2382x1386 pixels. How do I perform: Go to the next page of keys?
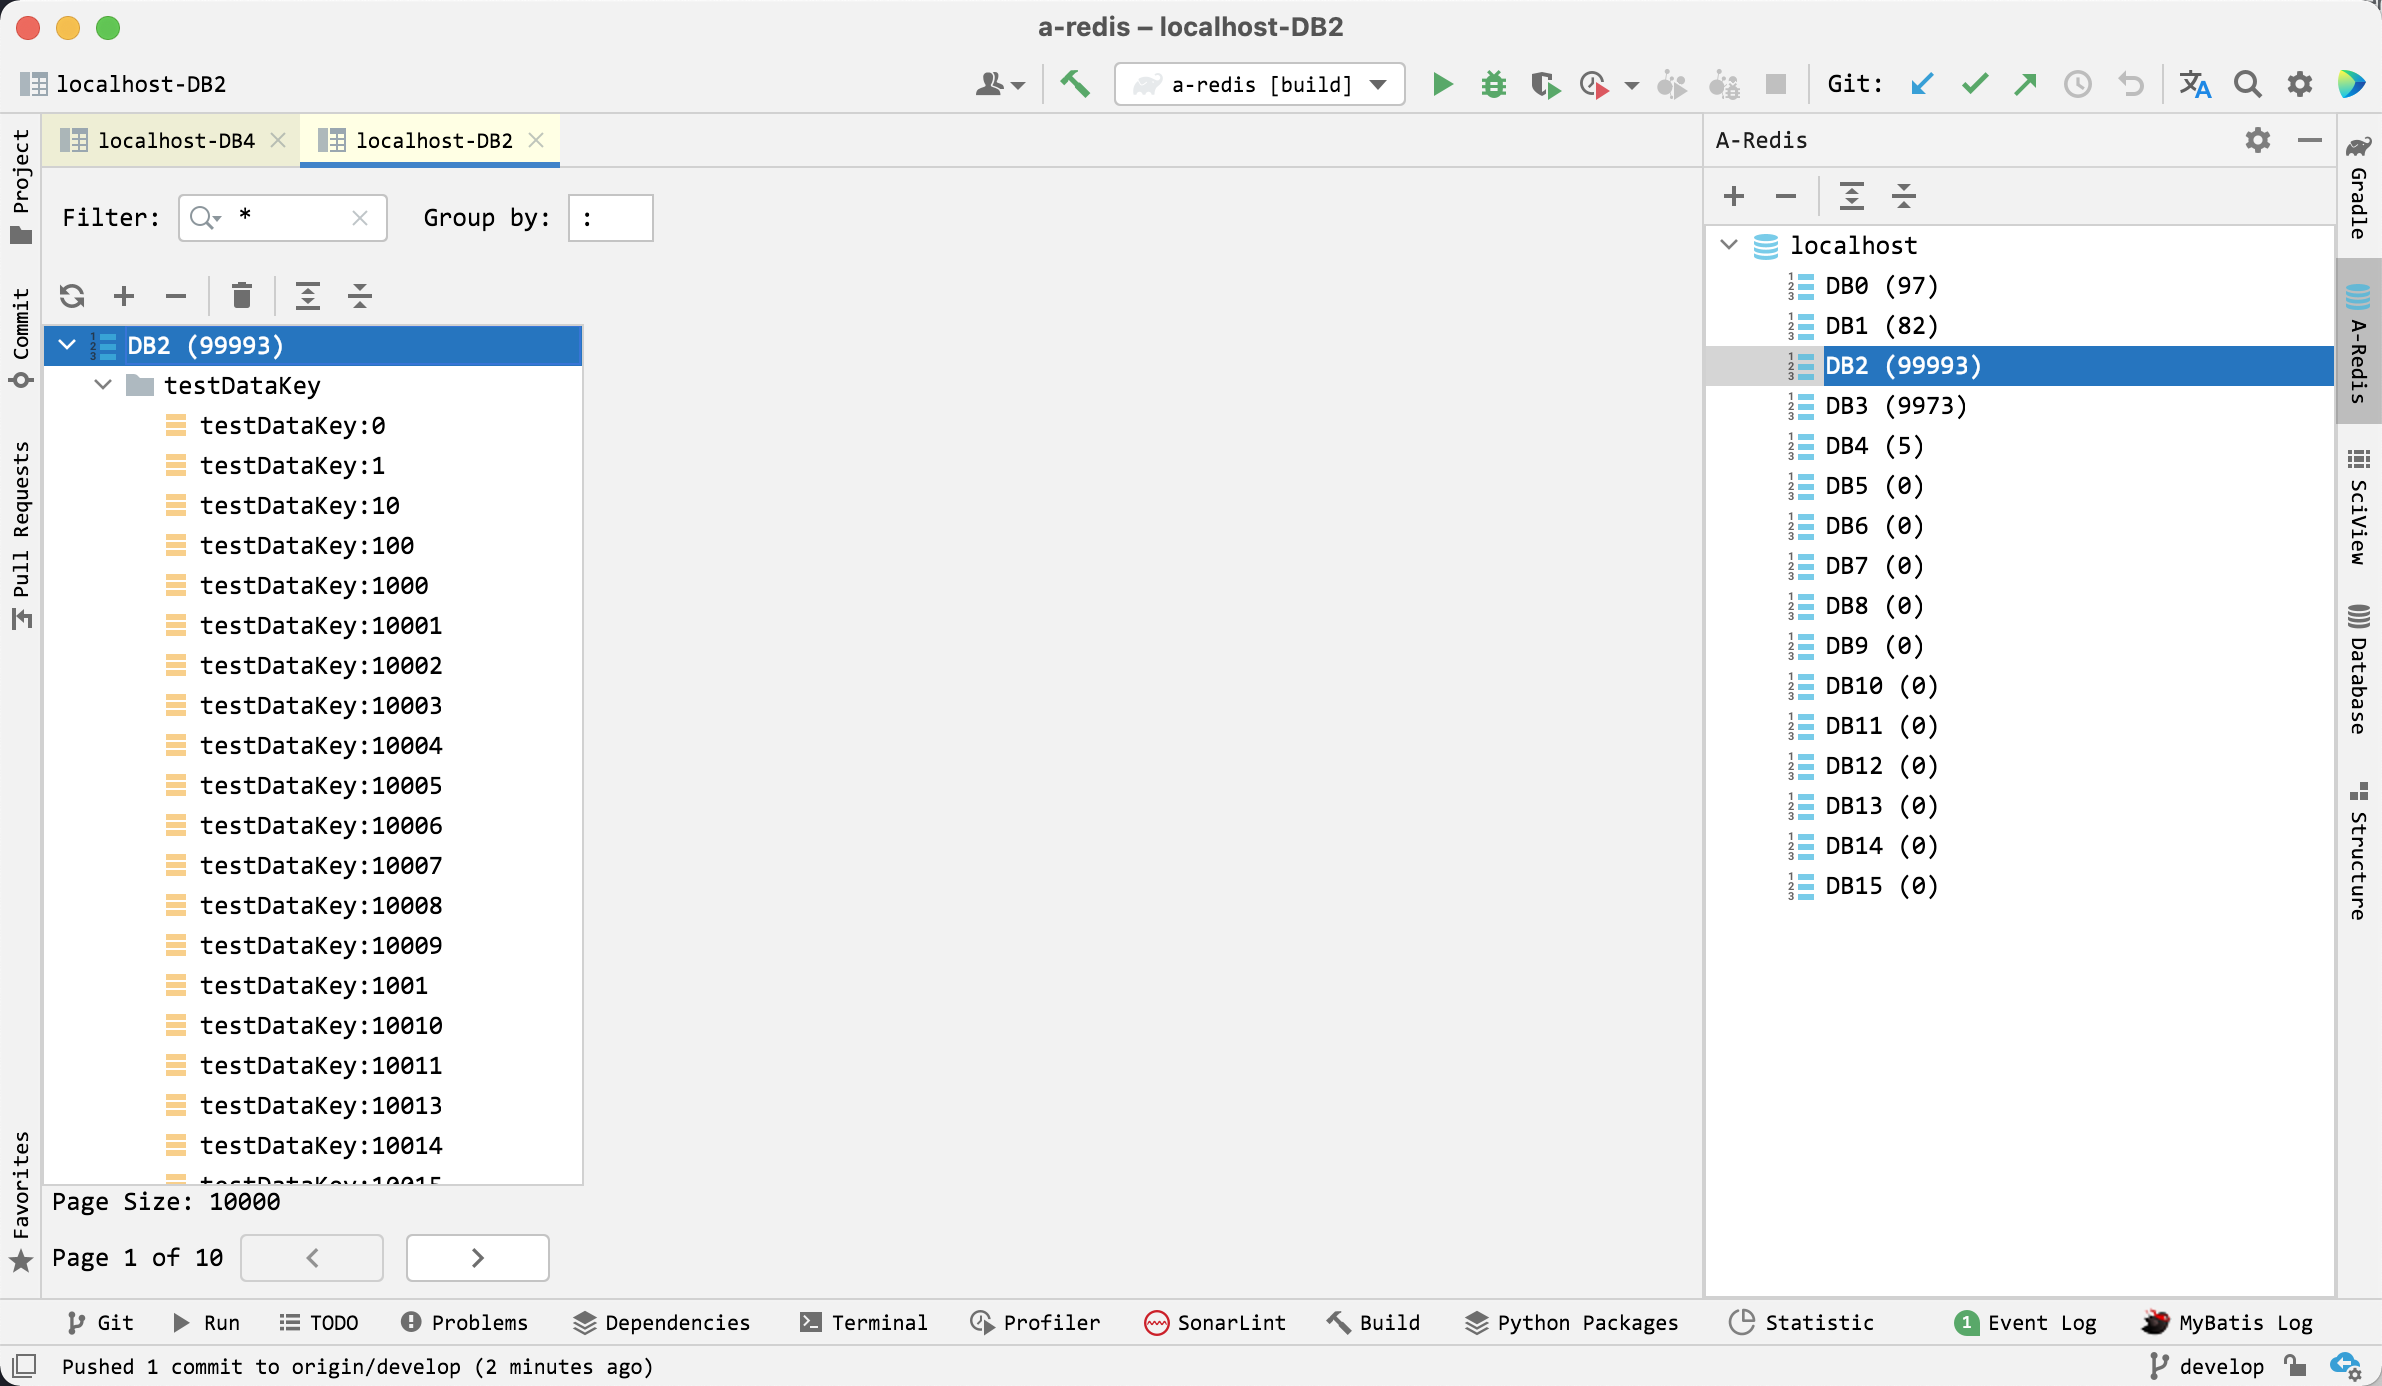pyautogui.click(x=477, y=1257)
